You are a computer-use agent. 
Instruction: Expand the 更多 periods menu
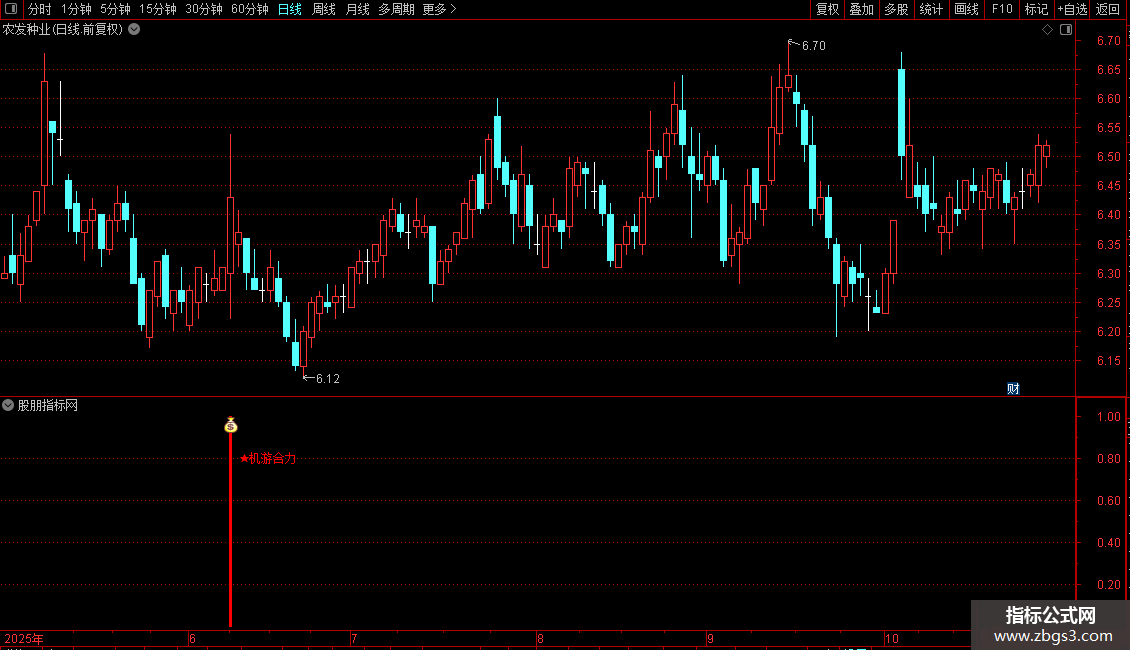[x=439, y=9]
